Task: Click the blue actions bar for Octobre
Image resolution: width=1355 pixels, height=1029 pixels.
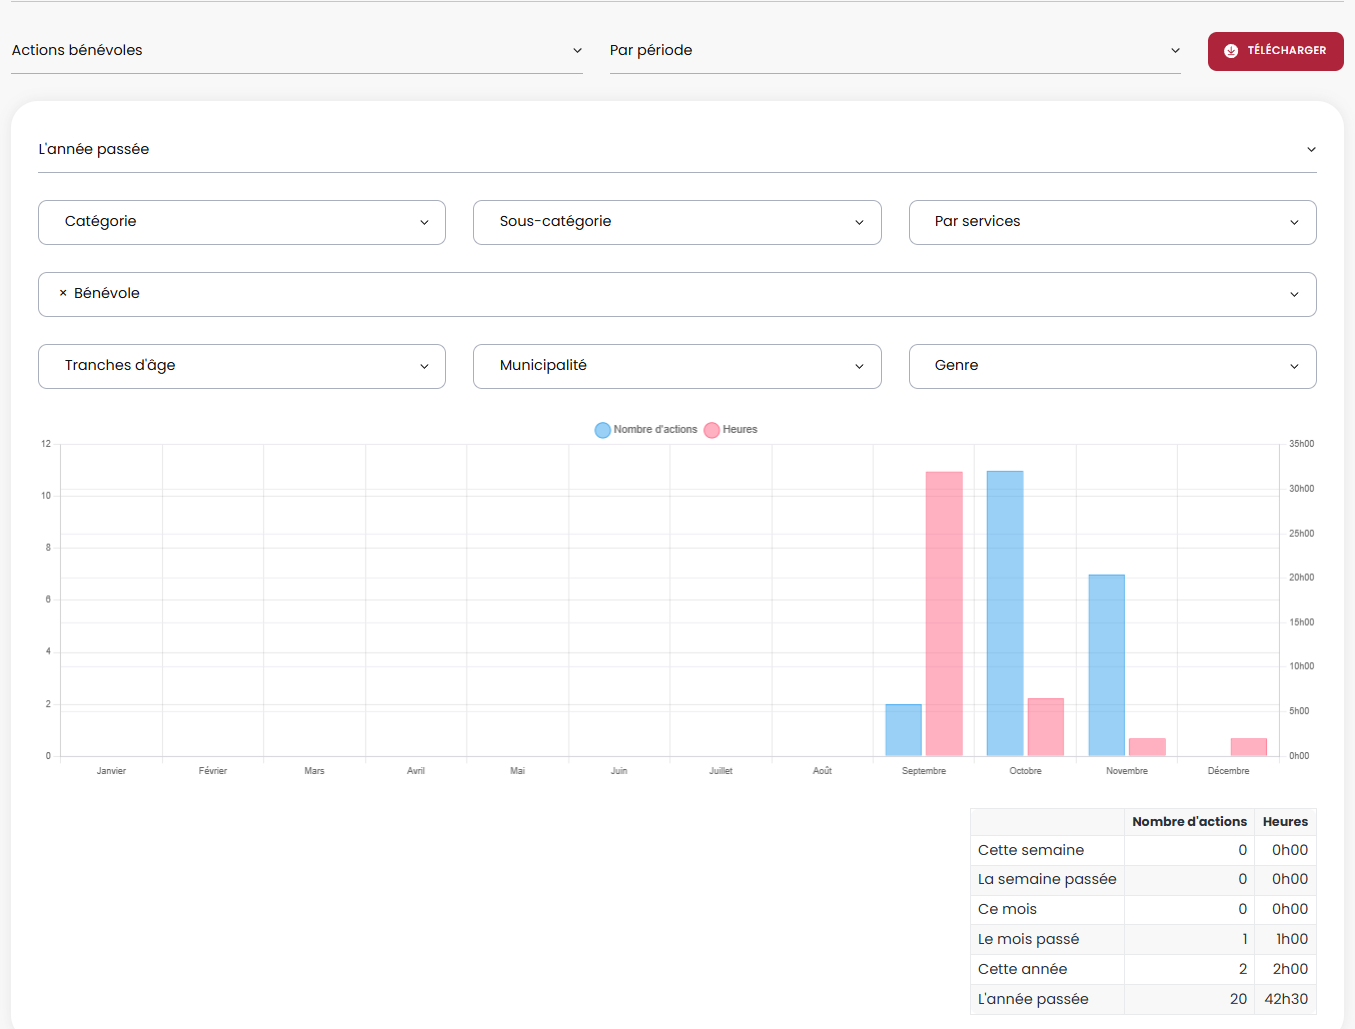Action: point(1004,613)
